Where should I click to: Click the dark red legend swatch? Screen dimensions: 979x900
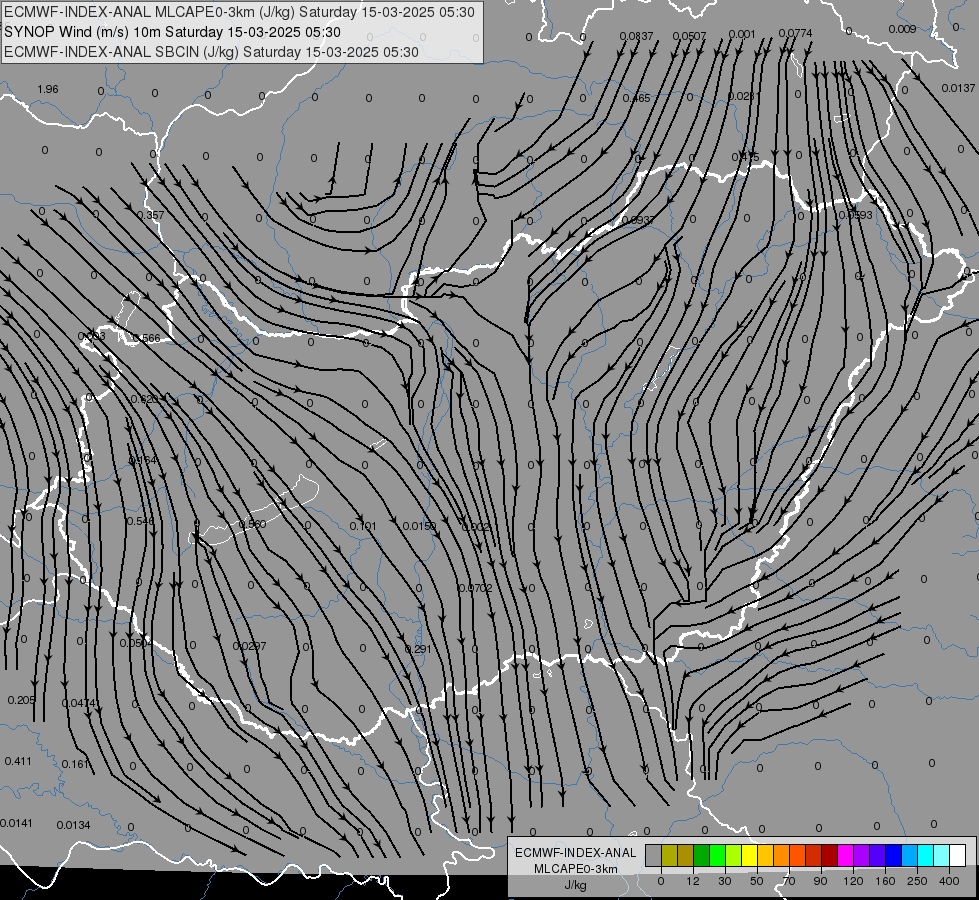click(x=830, y=855)
